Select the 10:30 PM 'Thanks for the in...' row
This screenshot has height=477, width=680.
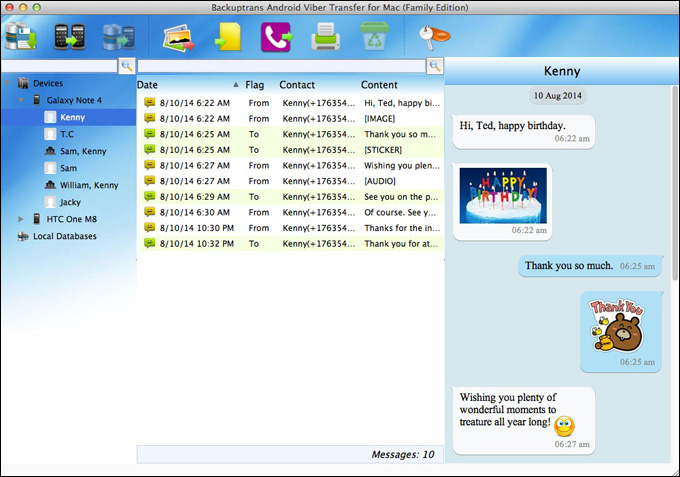click(291, 228)
